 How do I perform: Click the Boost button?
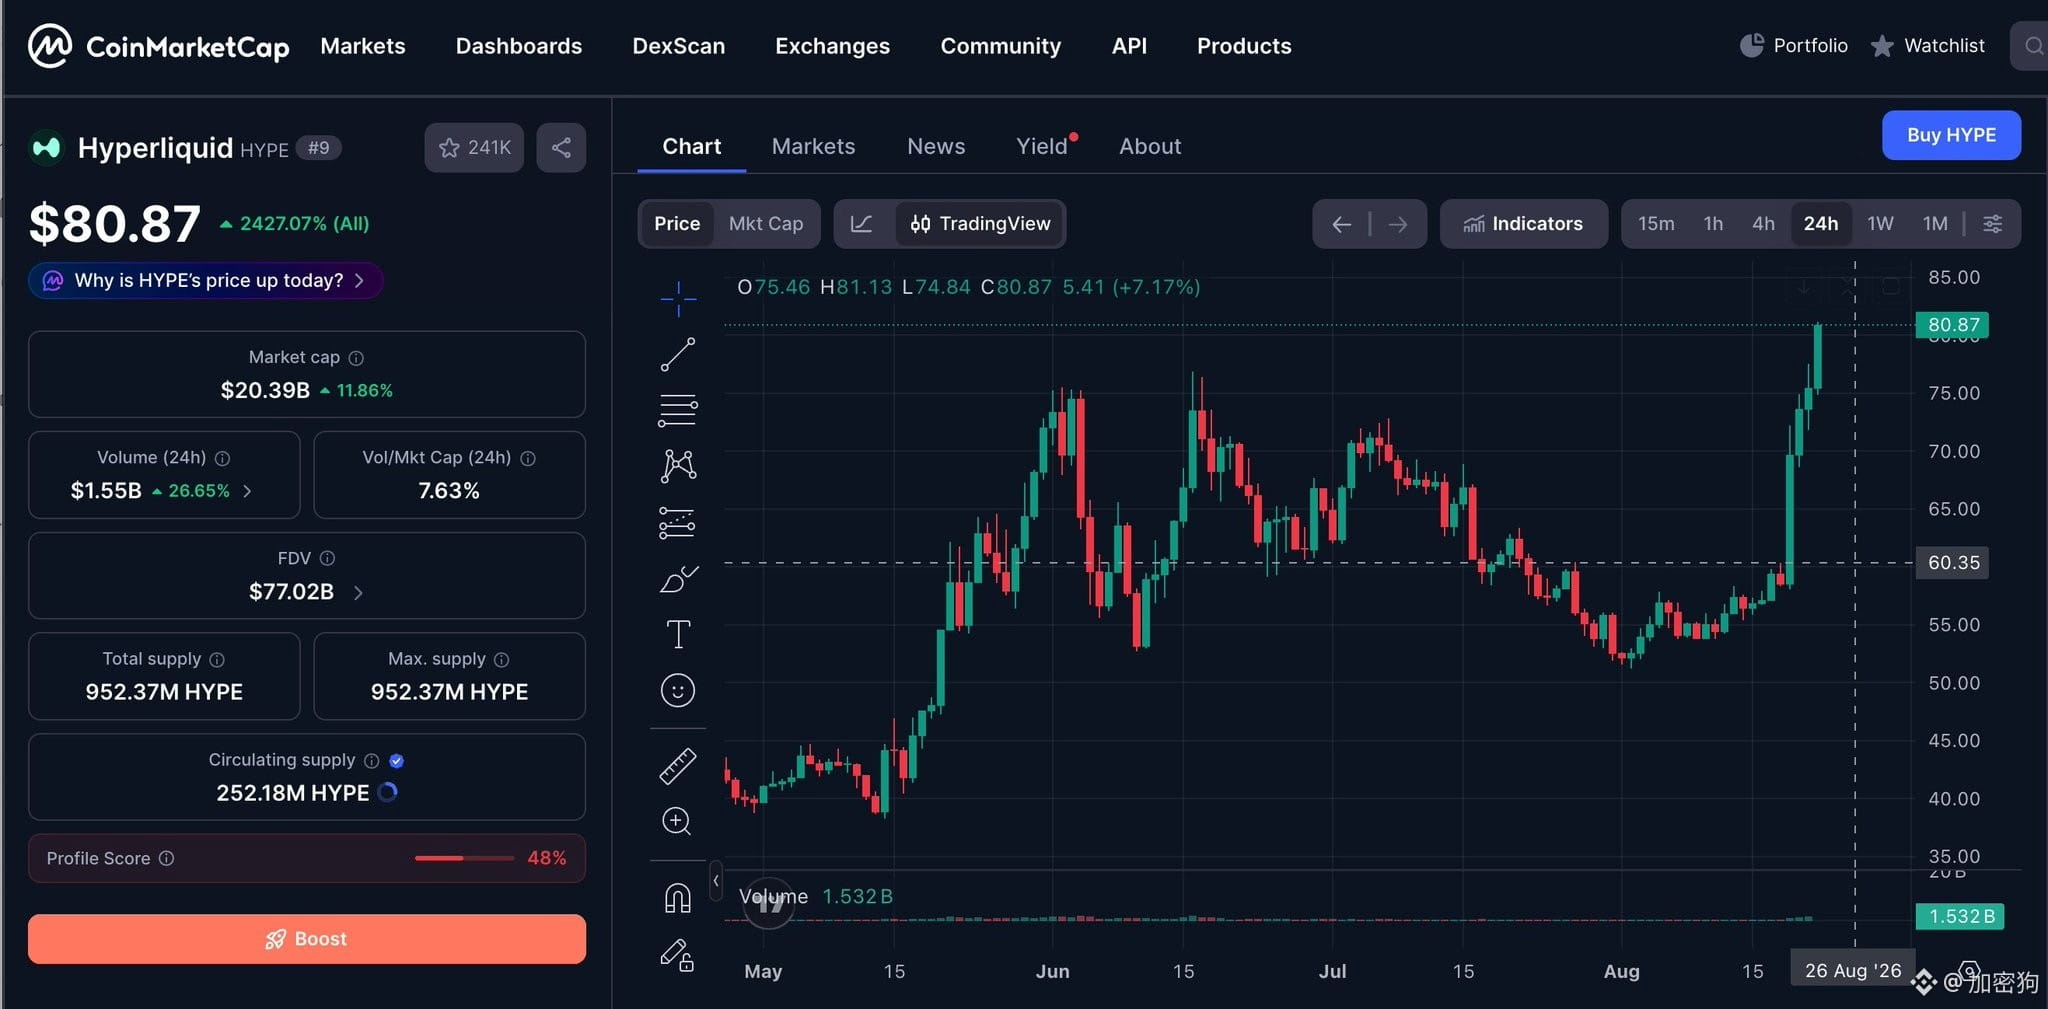click(x=307, y=939)
